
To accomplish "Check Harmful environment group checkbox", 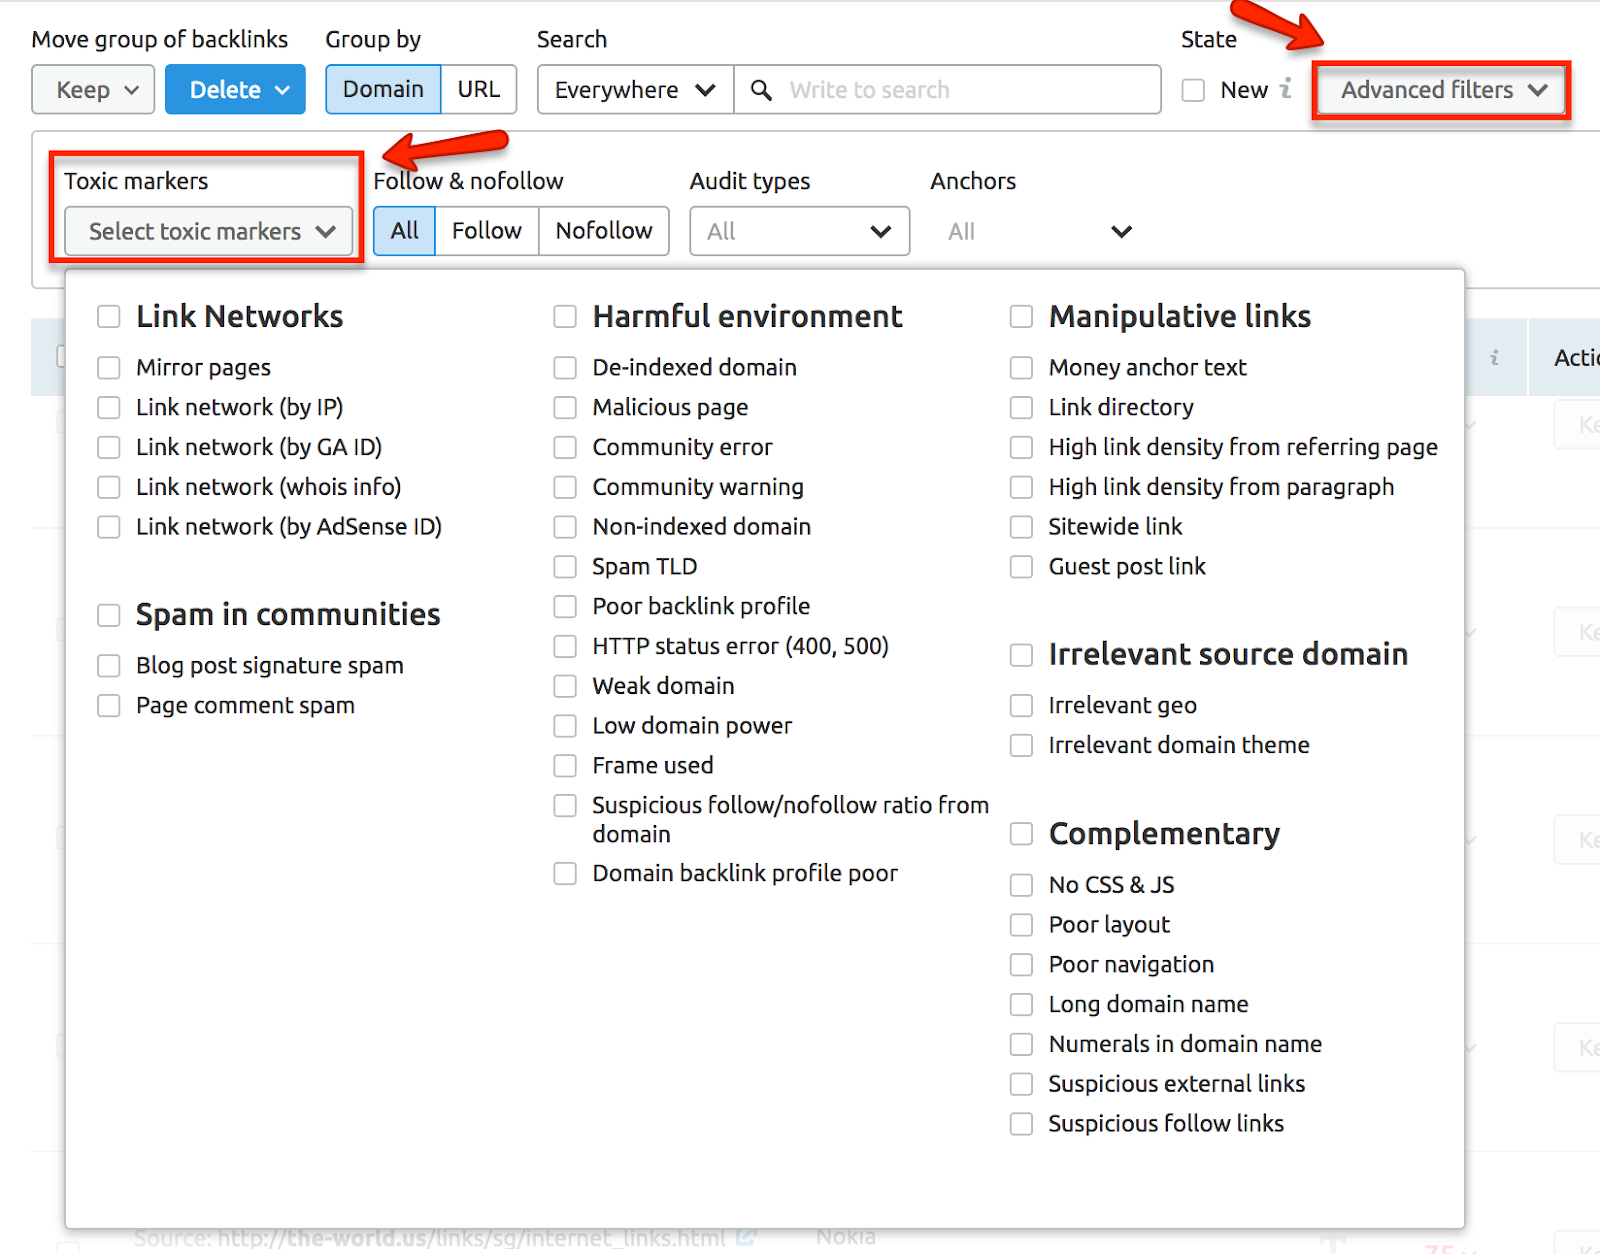I will tap(565, 317).
